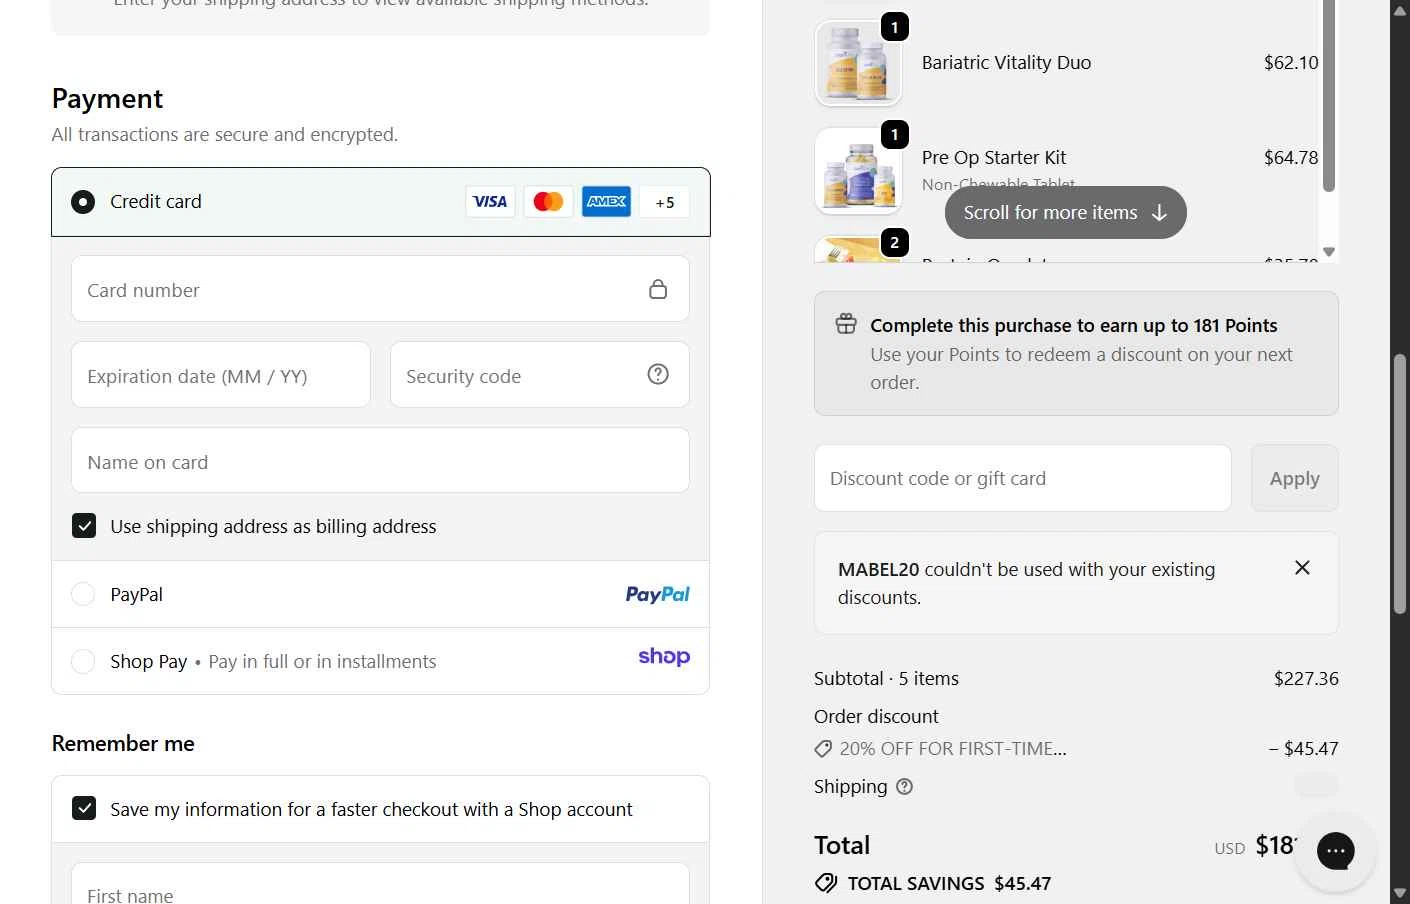Image resolution: width=1410 pixels, height=904 pixels.
Task: Focus the Card number field
Action: (380, 289)
